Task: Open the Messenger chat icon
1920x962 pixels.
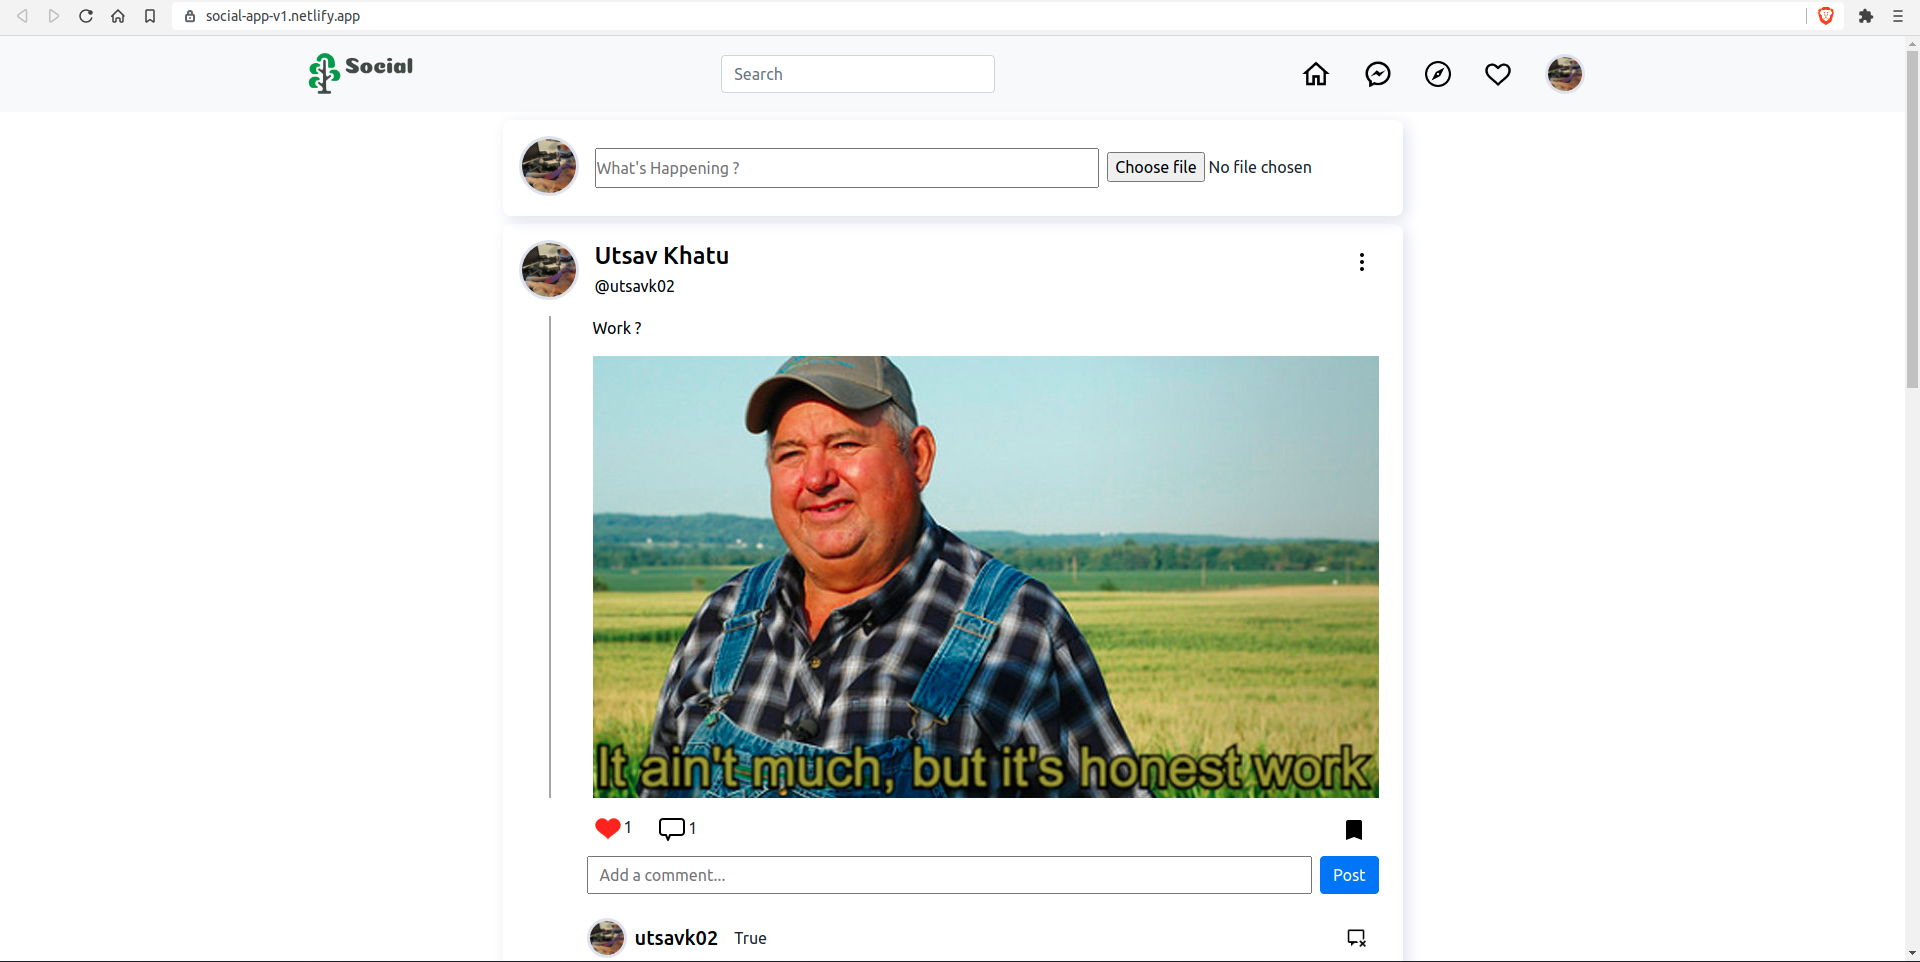Action: pos(1378,74)
